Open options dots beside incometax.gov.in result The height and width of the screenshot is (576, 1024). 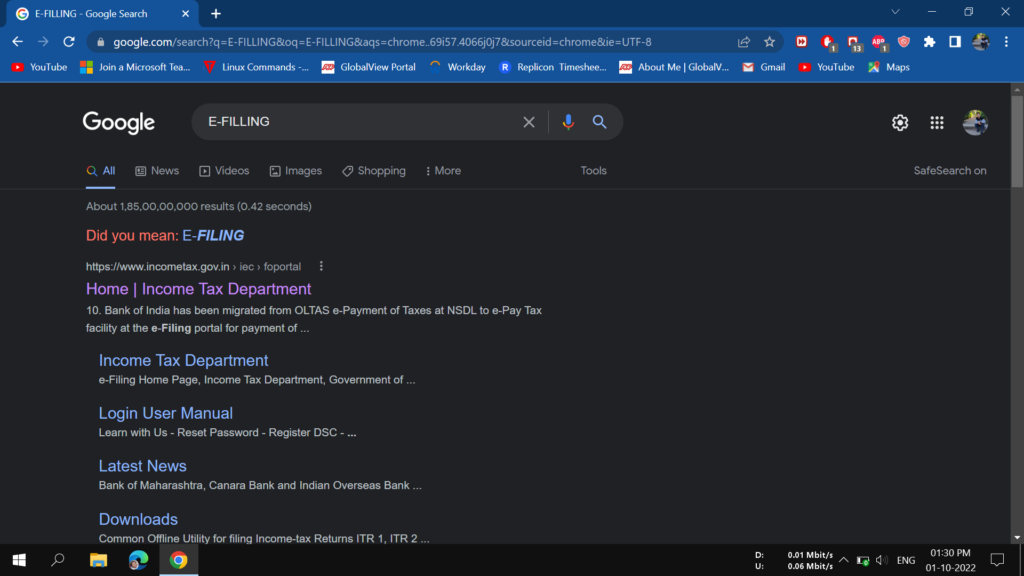coord(321,266)
